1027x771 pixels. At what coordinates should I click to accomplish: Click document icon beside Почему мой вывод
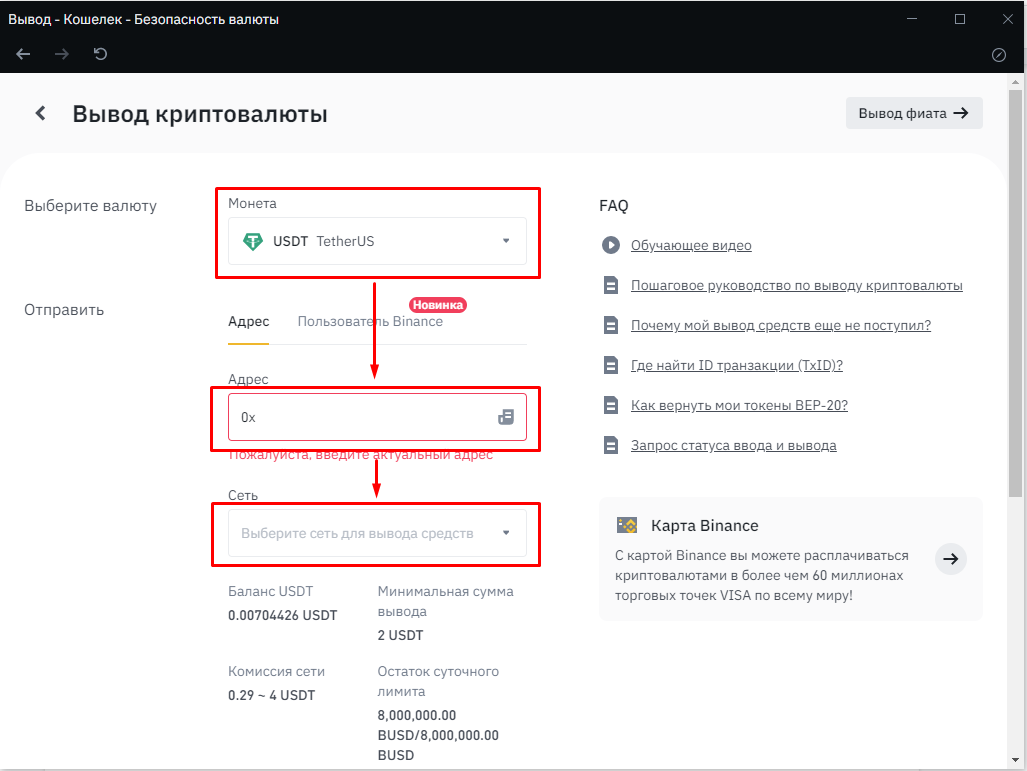tap(610, 326)
